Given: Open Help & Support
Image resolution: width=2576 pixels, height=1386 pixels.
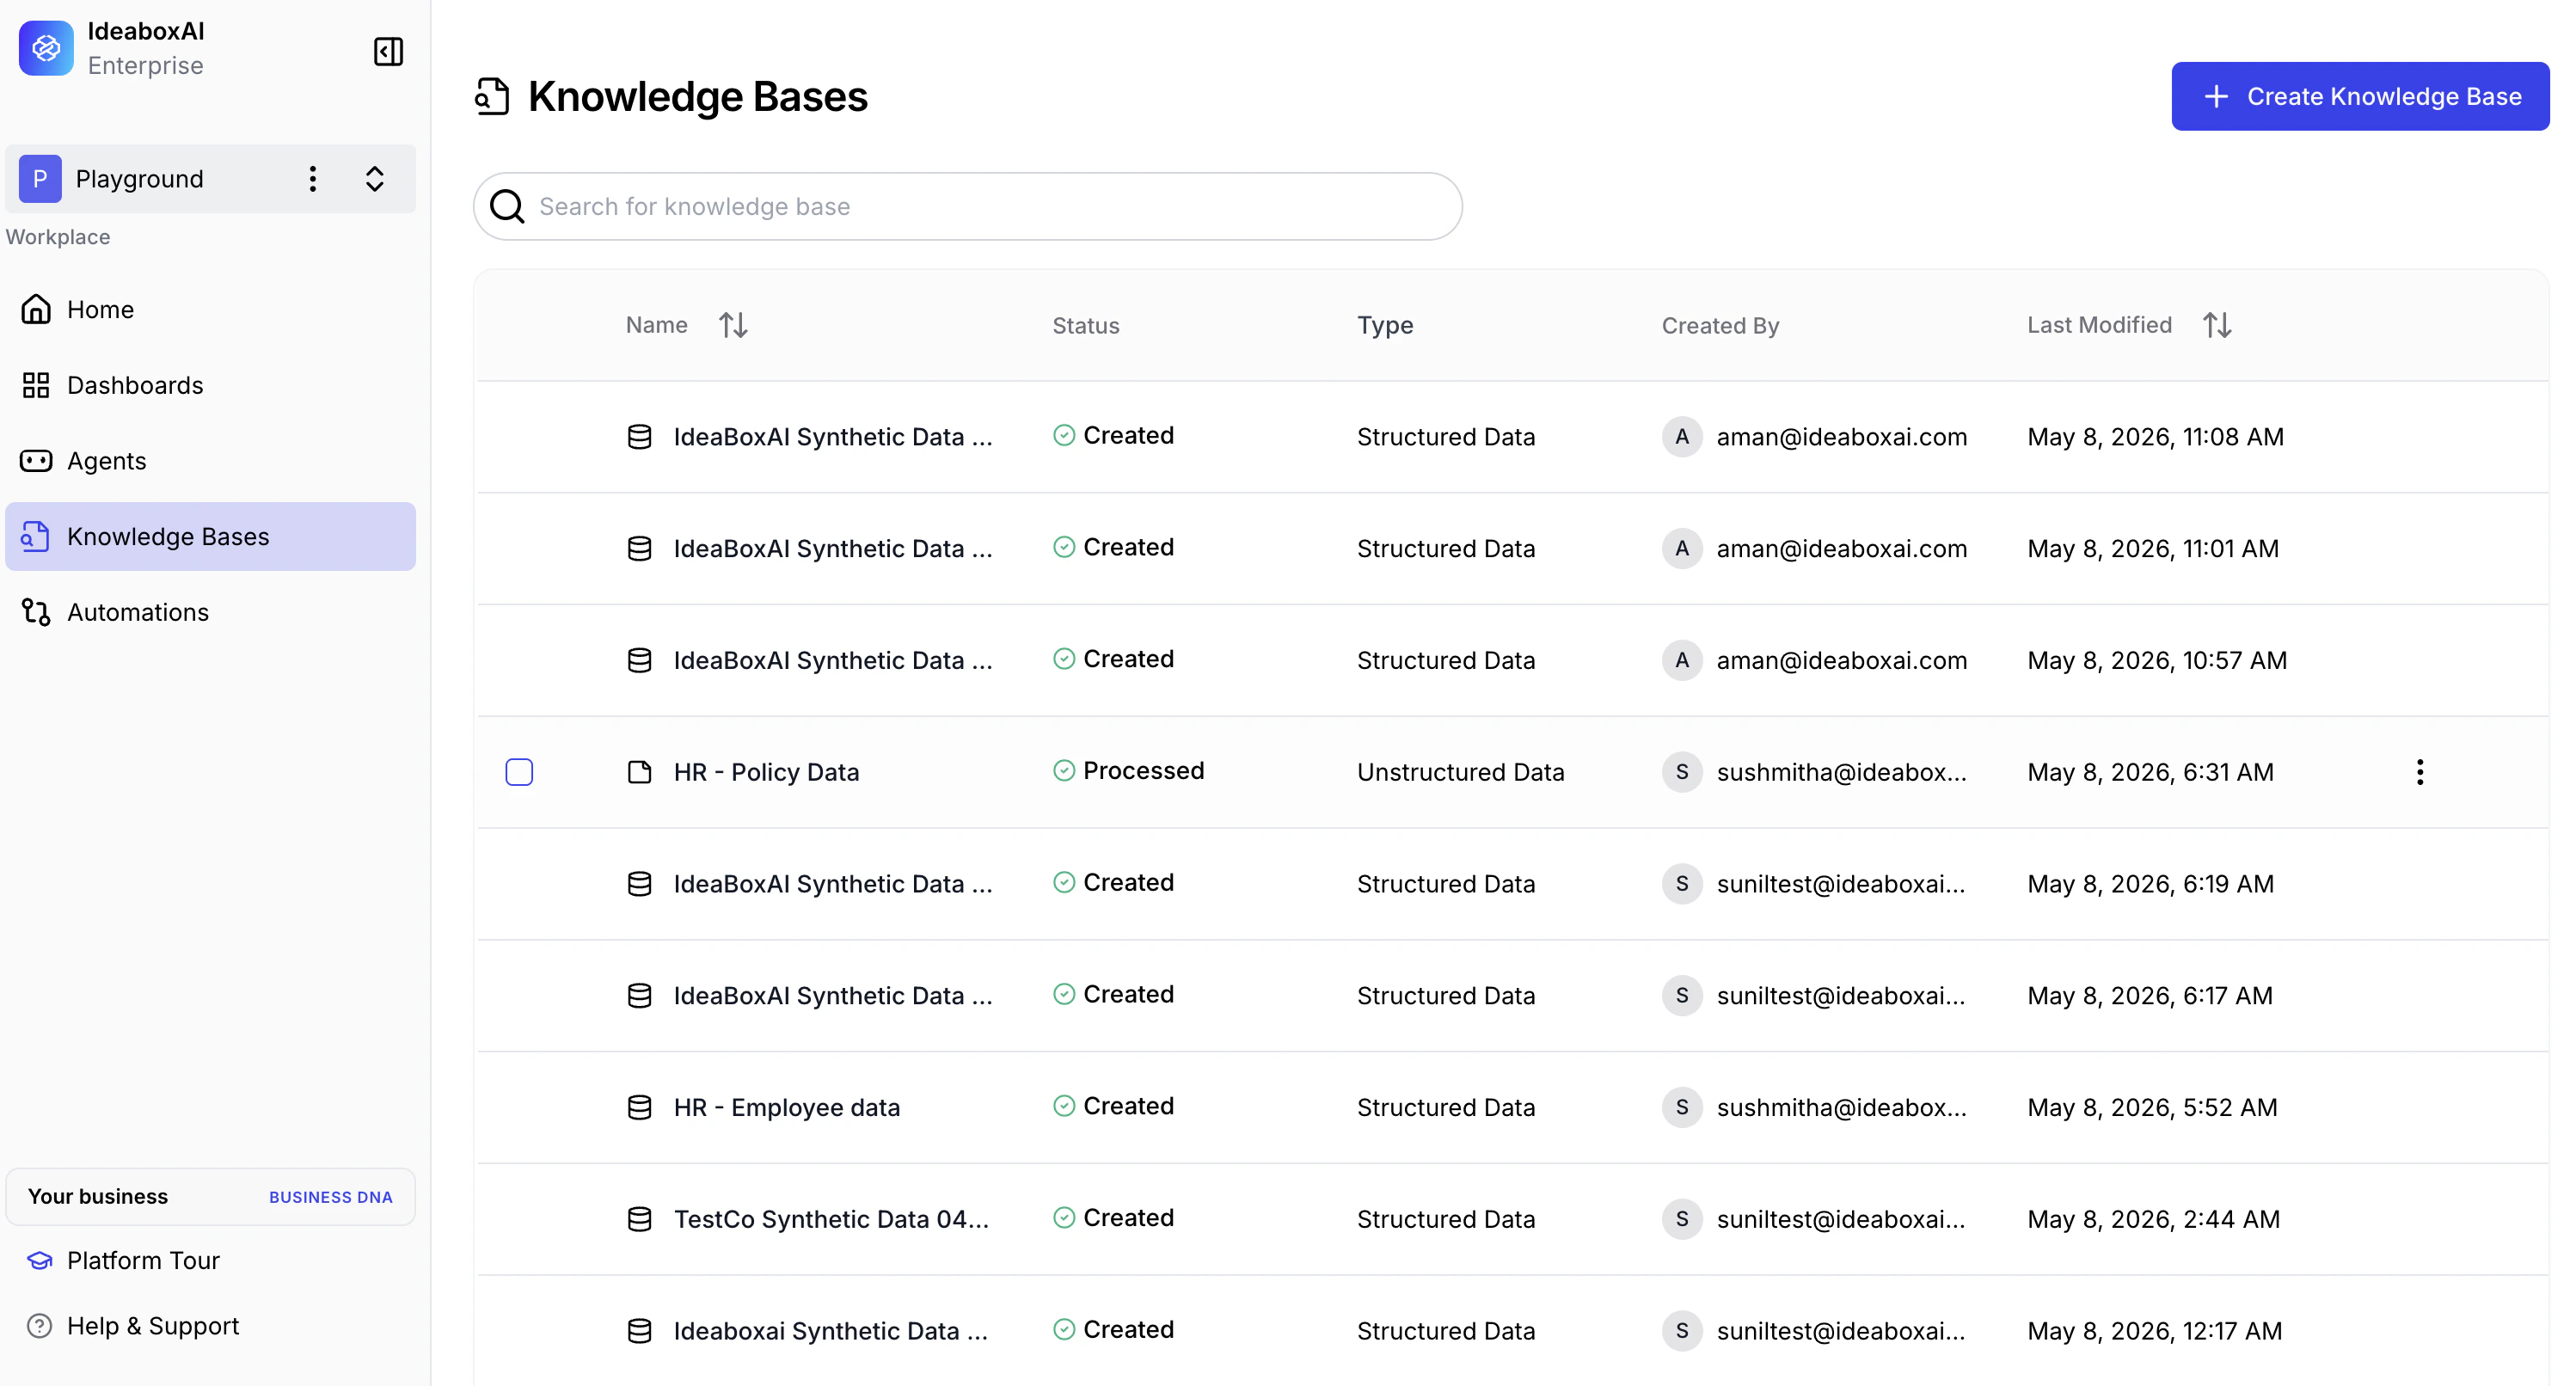Looking at the screenshot, I should click(153, 1326).
